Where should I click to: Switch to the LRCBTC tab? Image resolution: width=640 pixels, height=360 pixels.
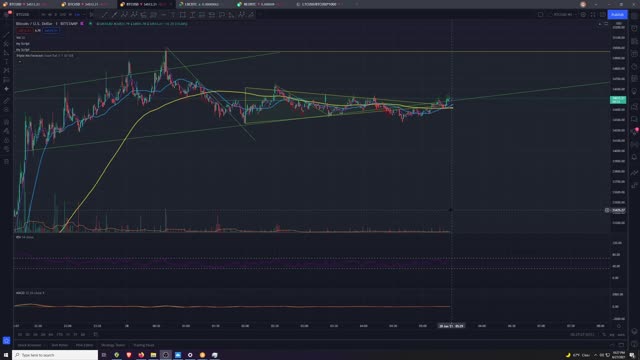[x=204, y=4]
